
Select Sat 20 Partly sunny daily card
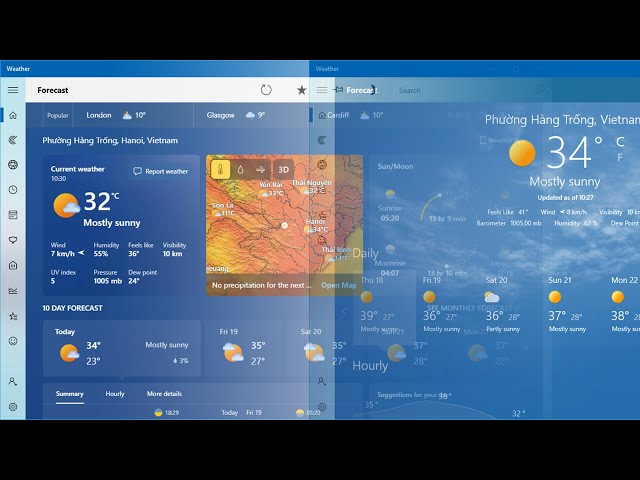(503, 304)
